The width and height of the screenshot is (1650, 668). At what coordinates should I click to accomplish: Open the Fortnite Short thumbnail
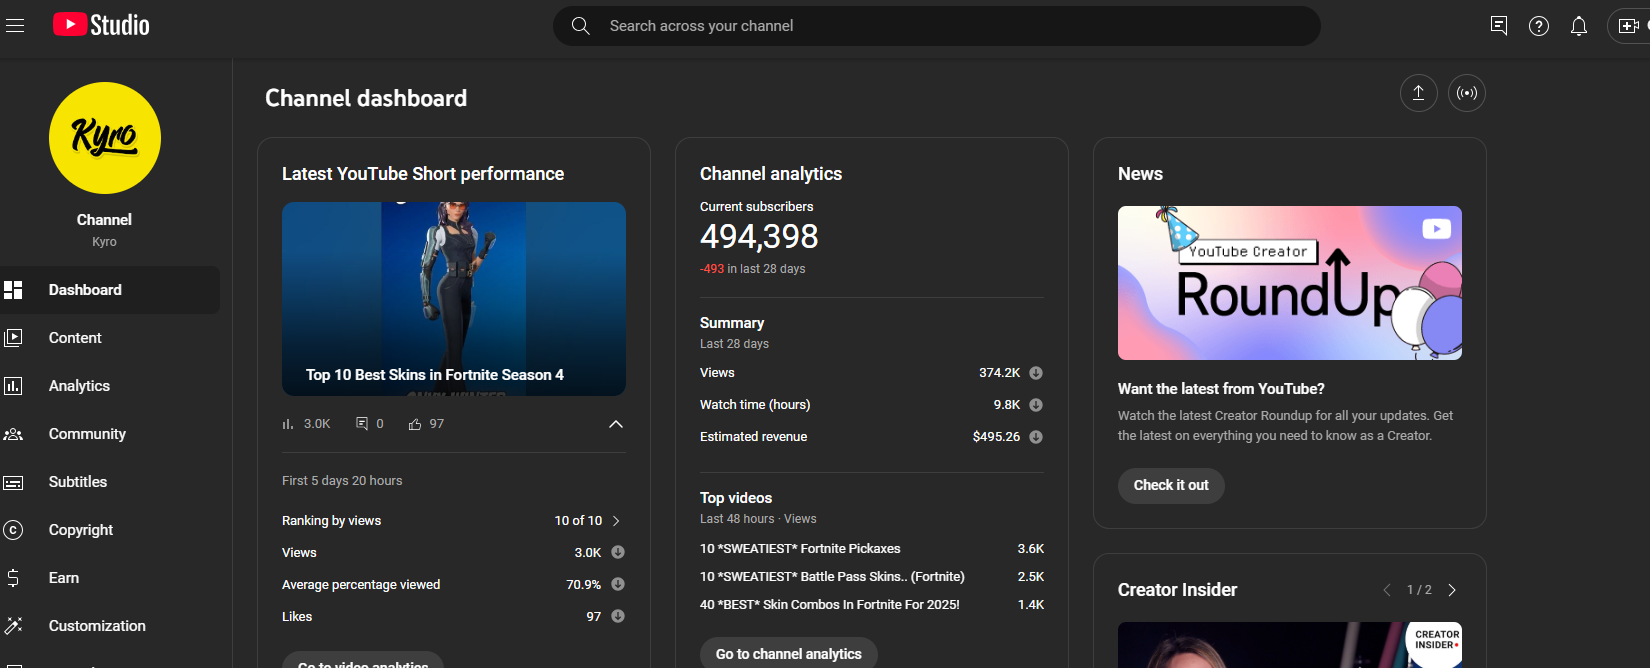coord(454,299)
